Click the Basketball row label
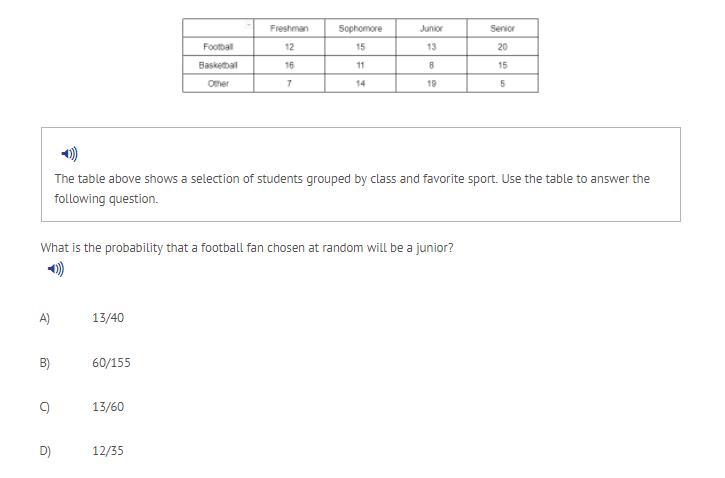 pos(218,65)
